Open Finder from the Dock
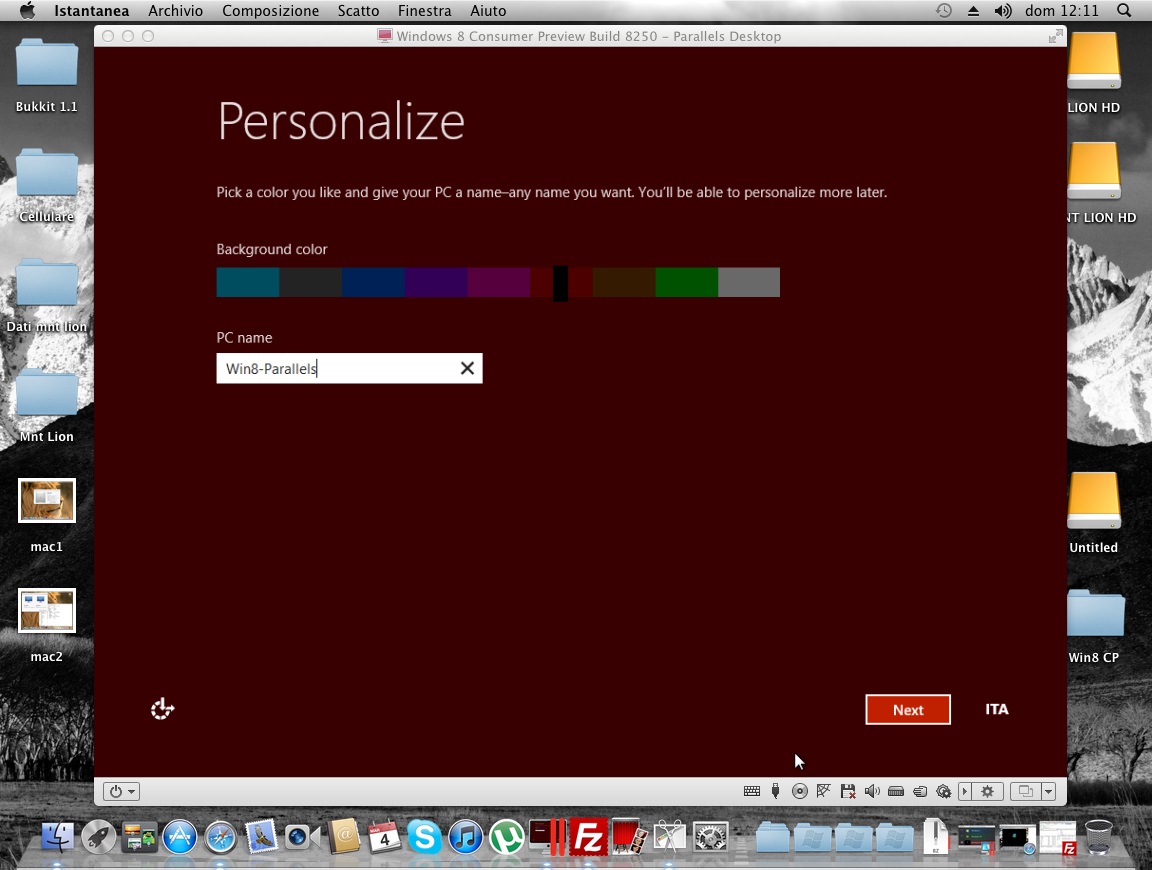 pyautogui.click(x=57, y=837)
